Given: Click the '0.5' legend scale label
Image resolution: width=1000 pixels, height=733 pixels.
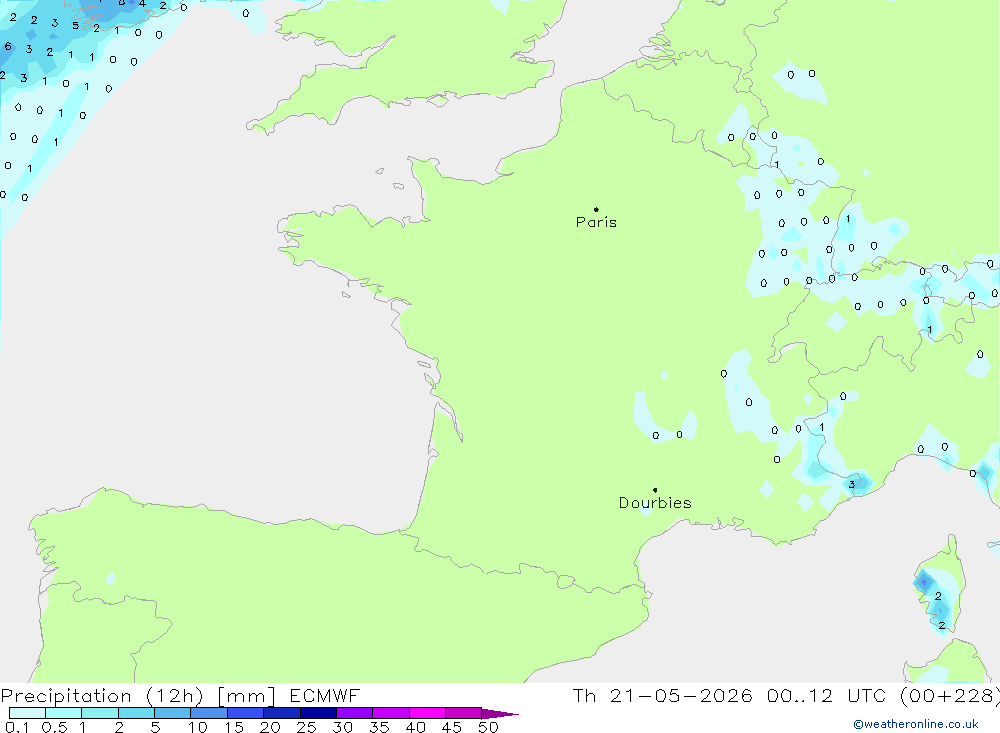Looking at the screenshot, I should pos(54,727).
